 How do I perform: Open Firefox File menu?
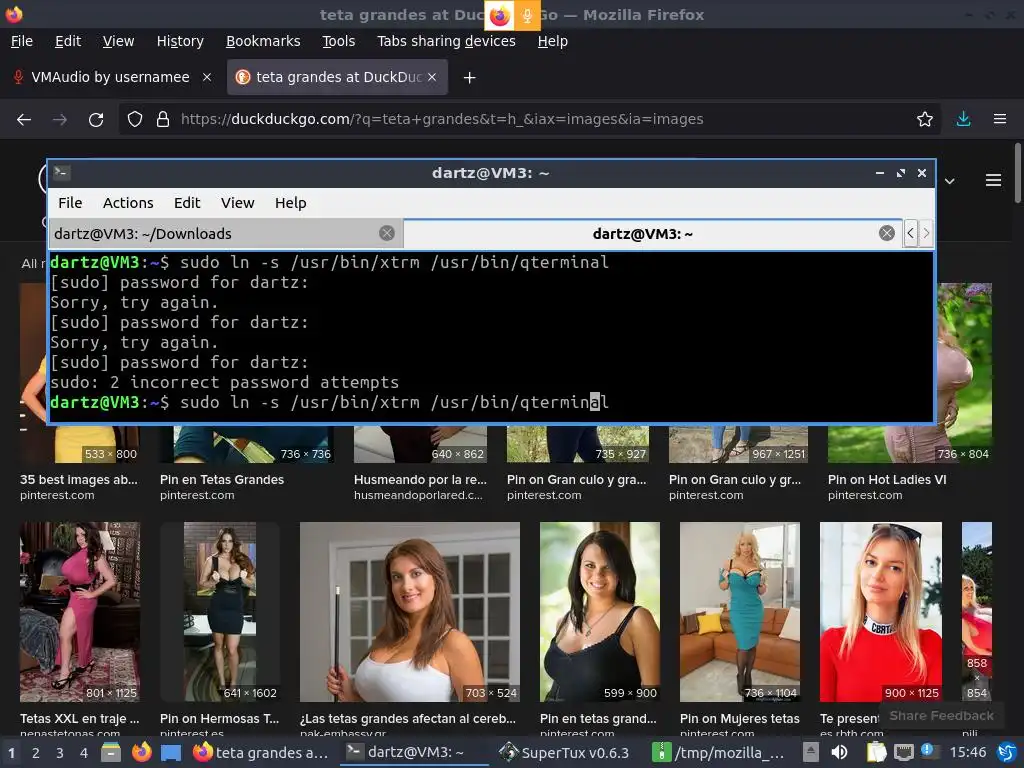click(x=22, y=41)
